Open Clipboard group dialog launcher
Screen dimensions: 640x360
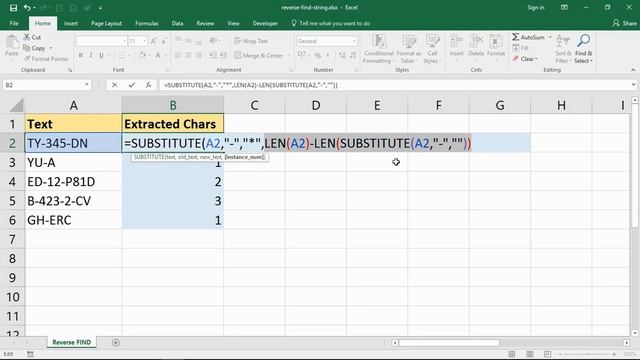[70, 70]
